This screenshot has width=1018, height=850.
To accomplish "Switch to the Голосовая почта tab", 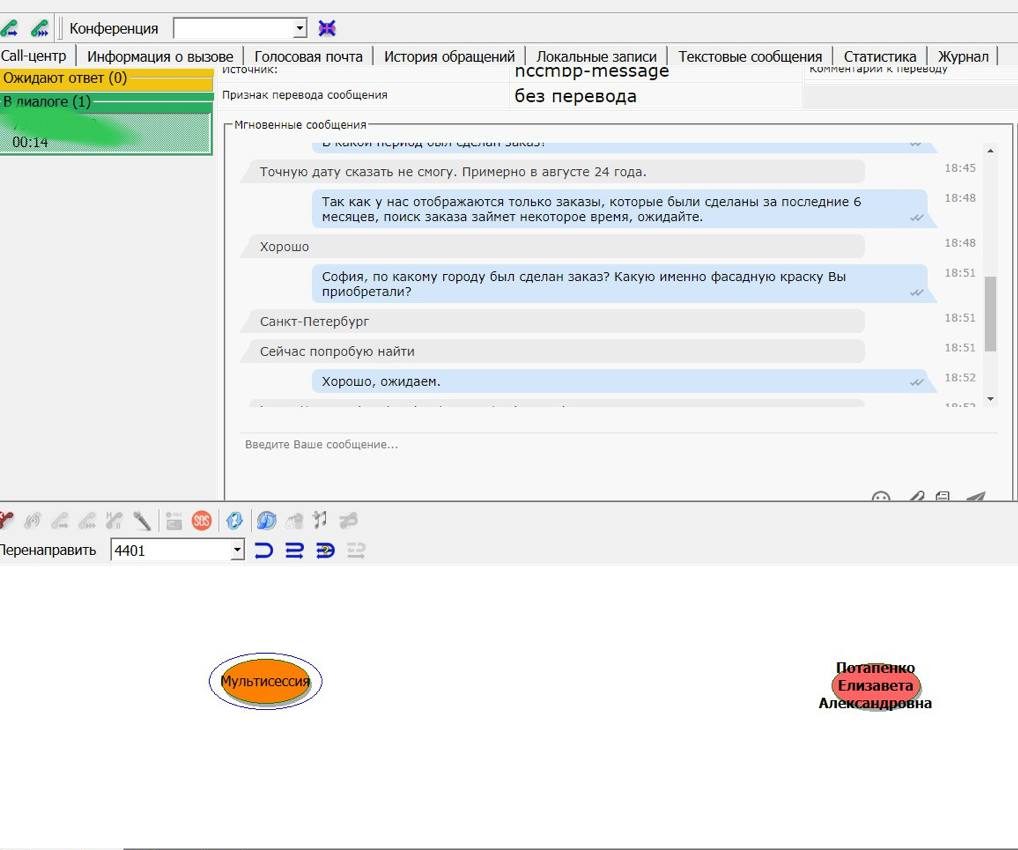I will [308, 57].
